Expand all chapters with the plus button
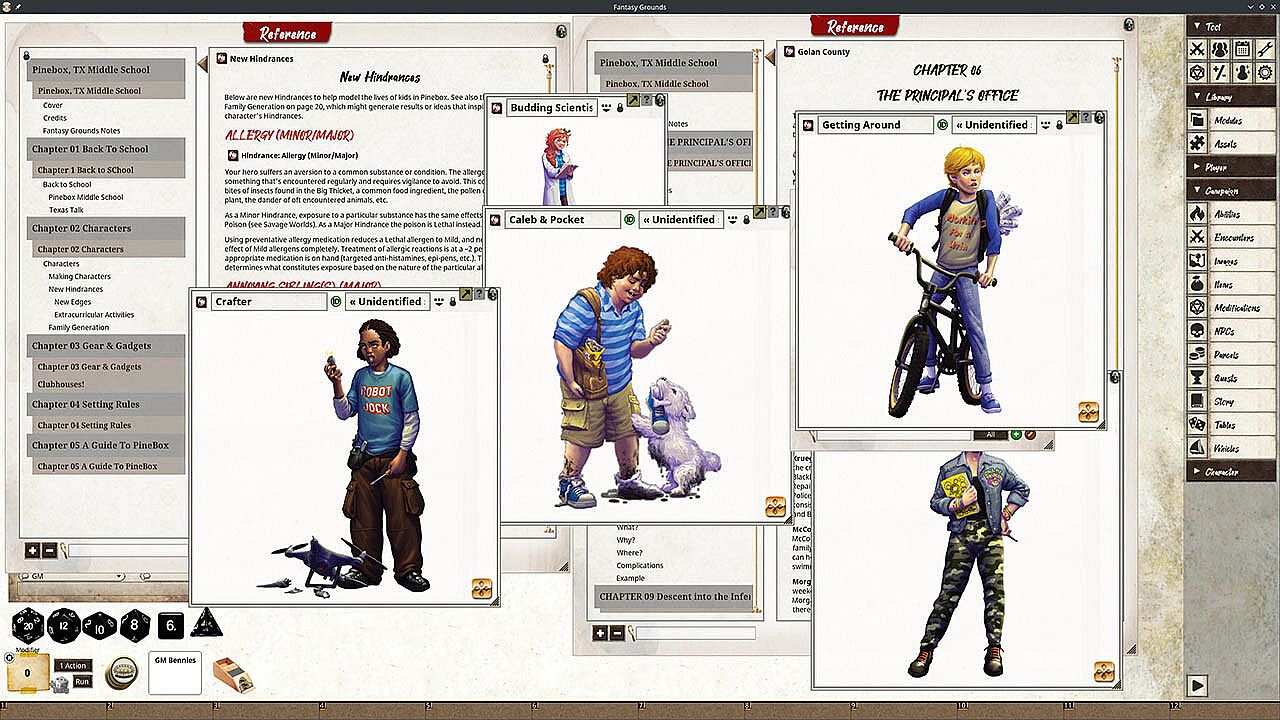Screen dimensions: 1280x720 pyautogui.click(x=32, y=550)
